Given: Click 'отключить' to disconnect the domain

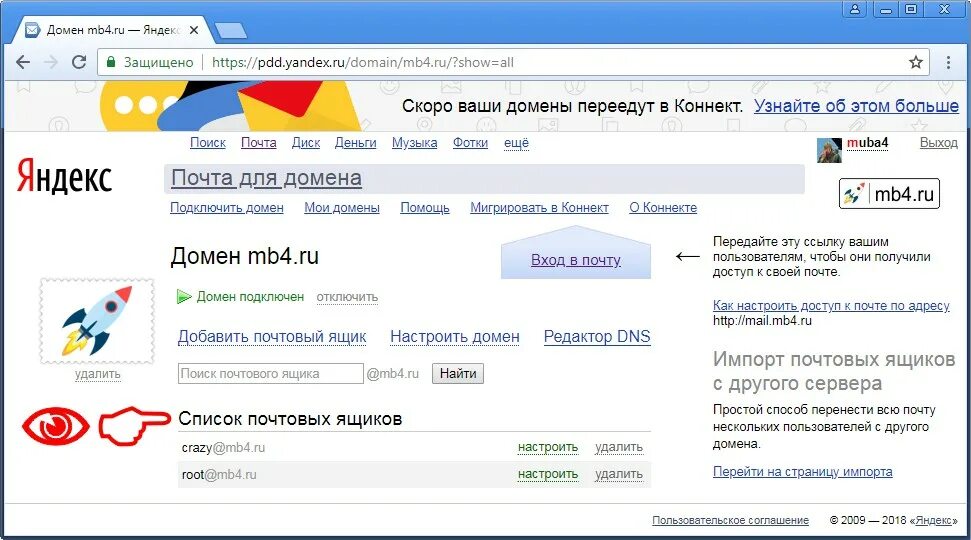Looking at the screenshot, I should [347, 297].
